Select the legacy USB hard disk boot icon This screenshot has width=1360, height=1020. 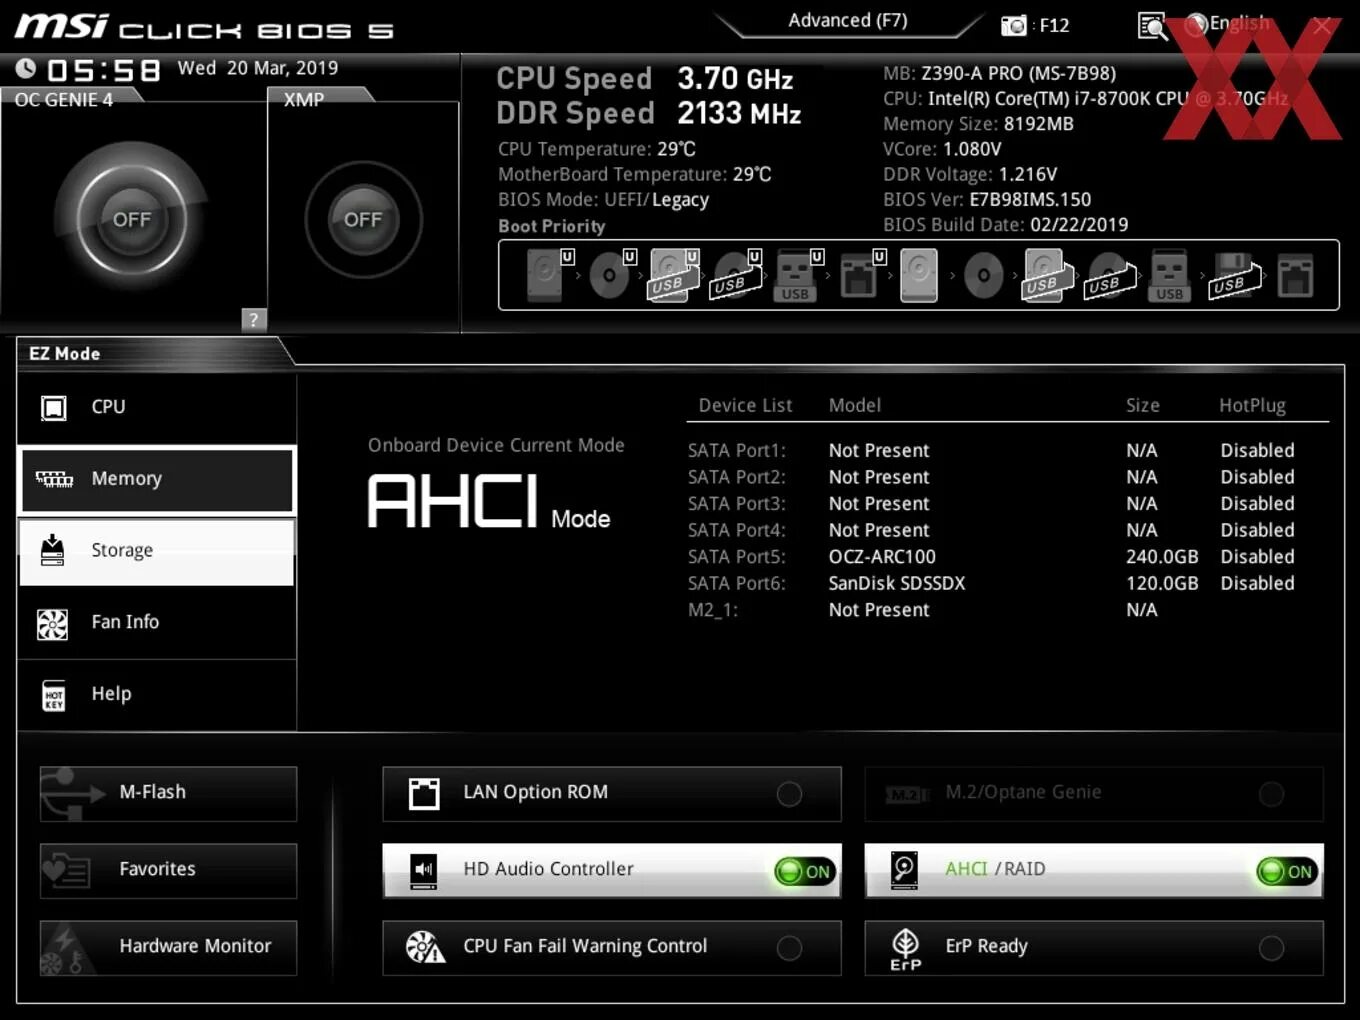point(1046,275)
